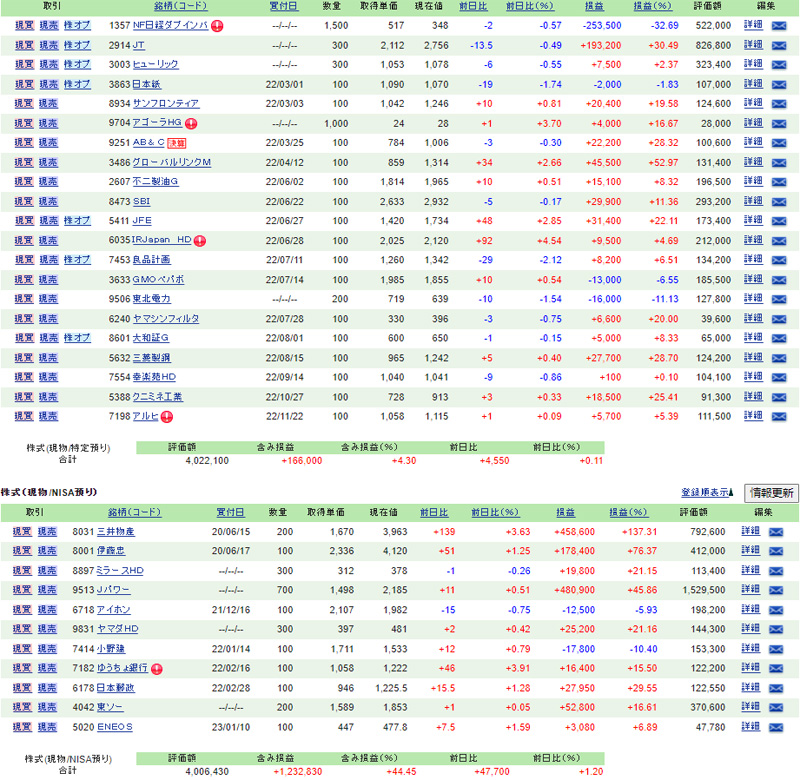Click the +166,000 含み損益 total value
This screenshot has height=780, width=800.
point(302,461)
